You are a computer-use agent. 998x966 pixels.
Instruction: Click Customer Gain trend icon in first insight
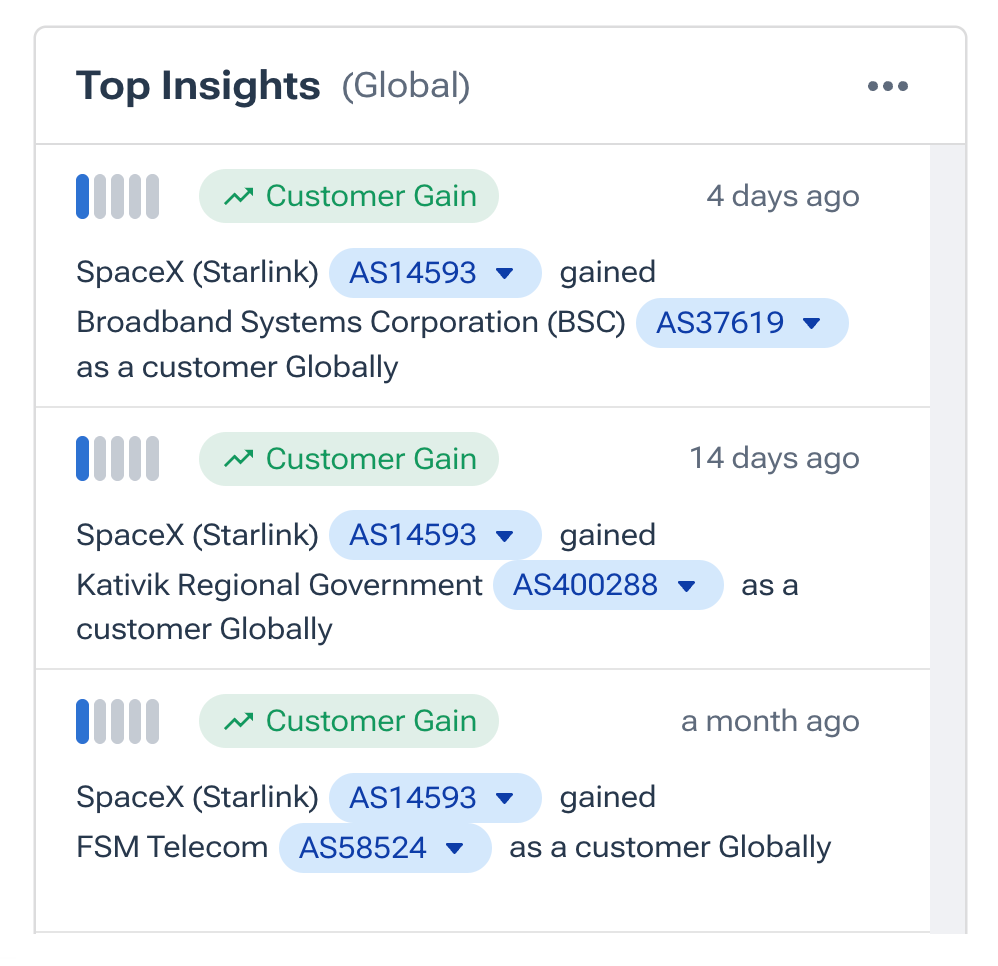pyautogui.click(x=239, y=196)
